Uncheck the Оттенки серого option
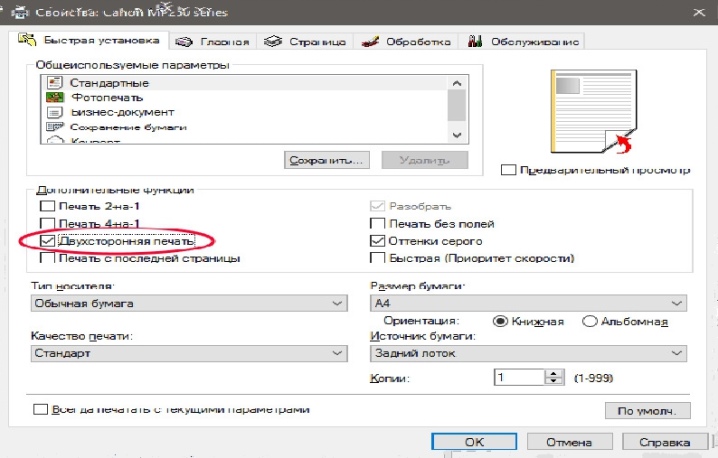The image size is (718, 458). pyautogui.click(x=378, y=241)
